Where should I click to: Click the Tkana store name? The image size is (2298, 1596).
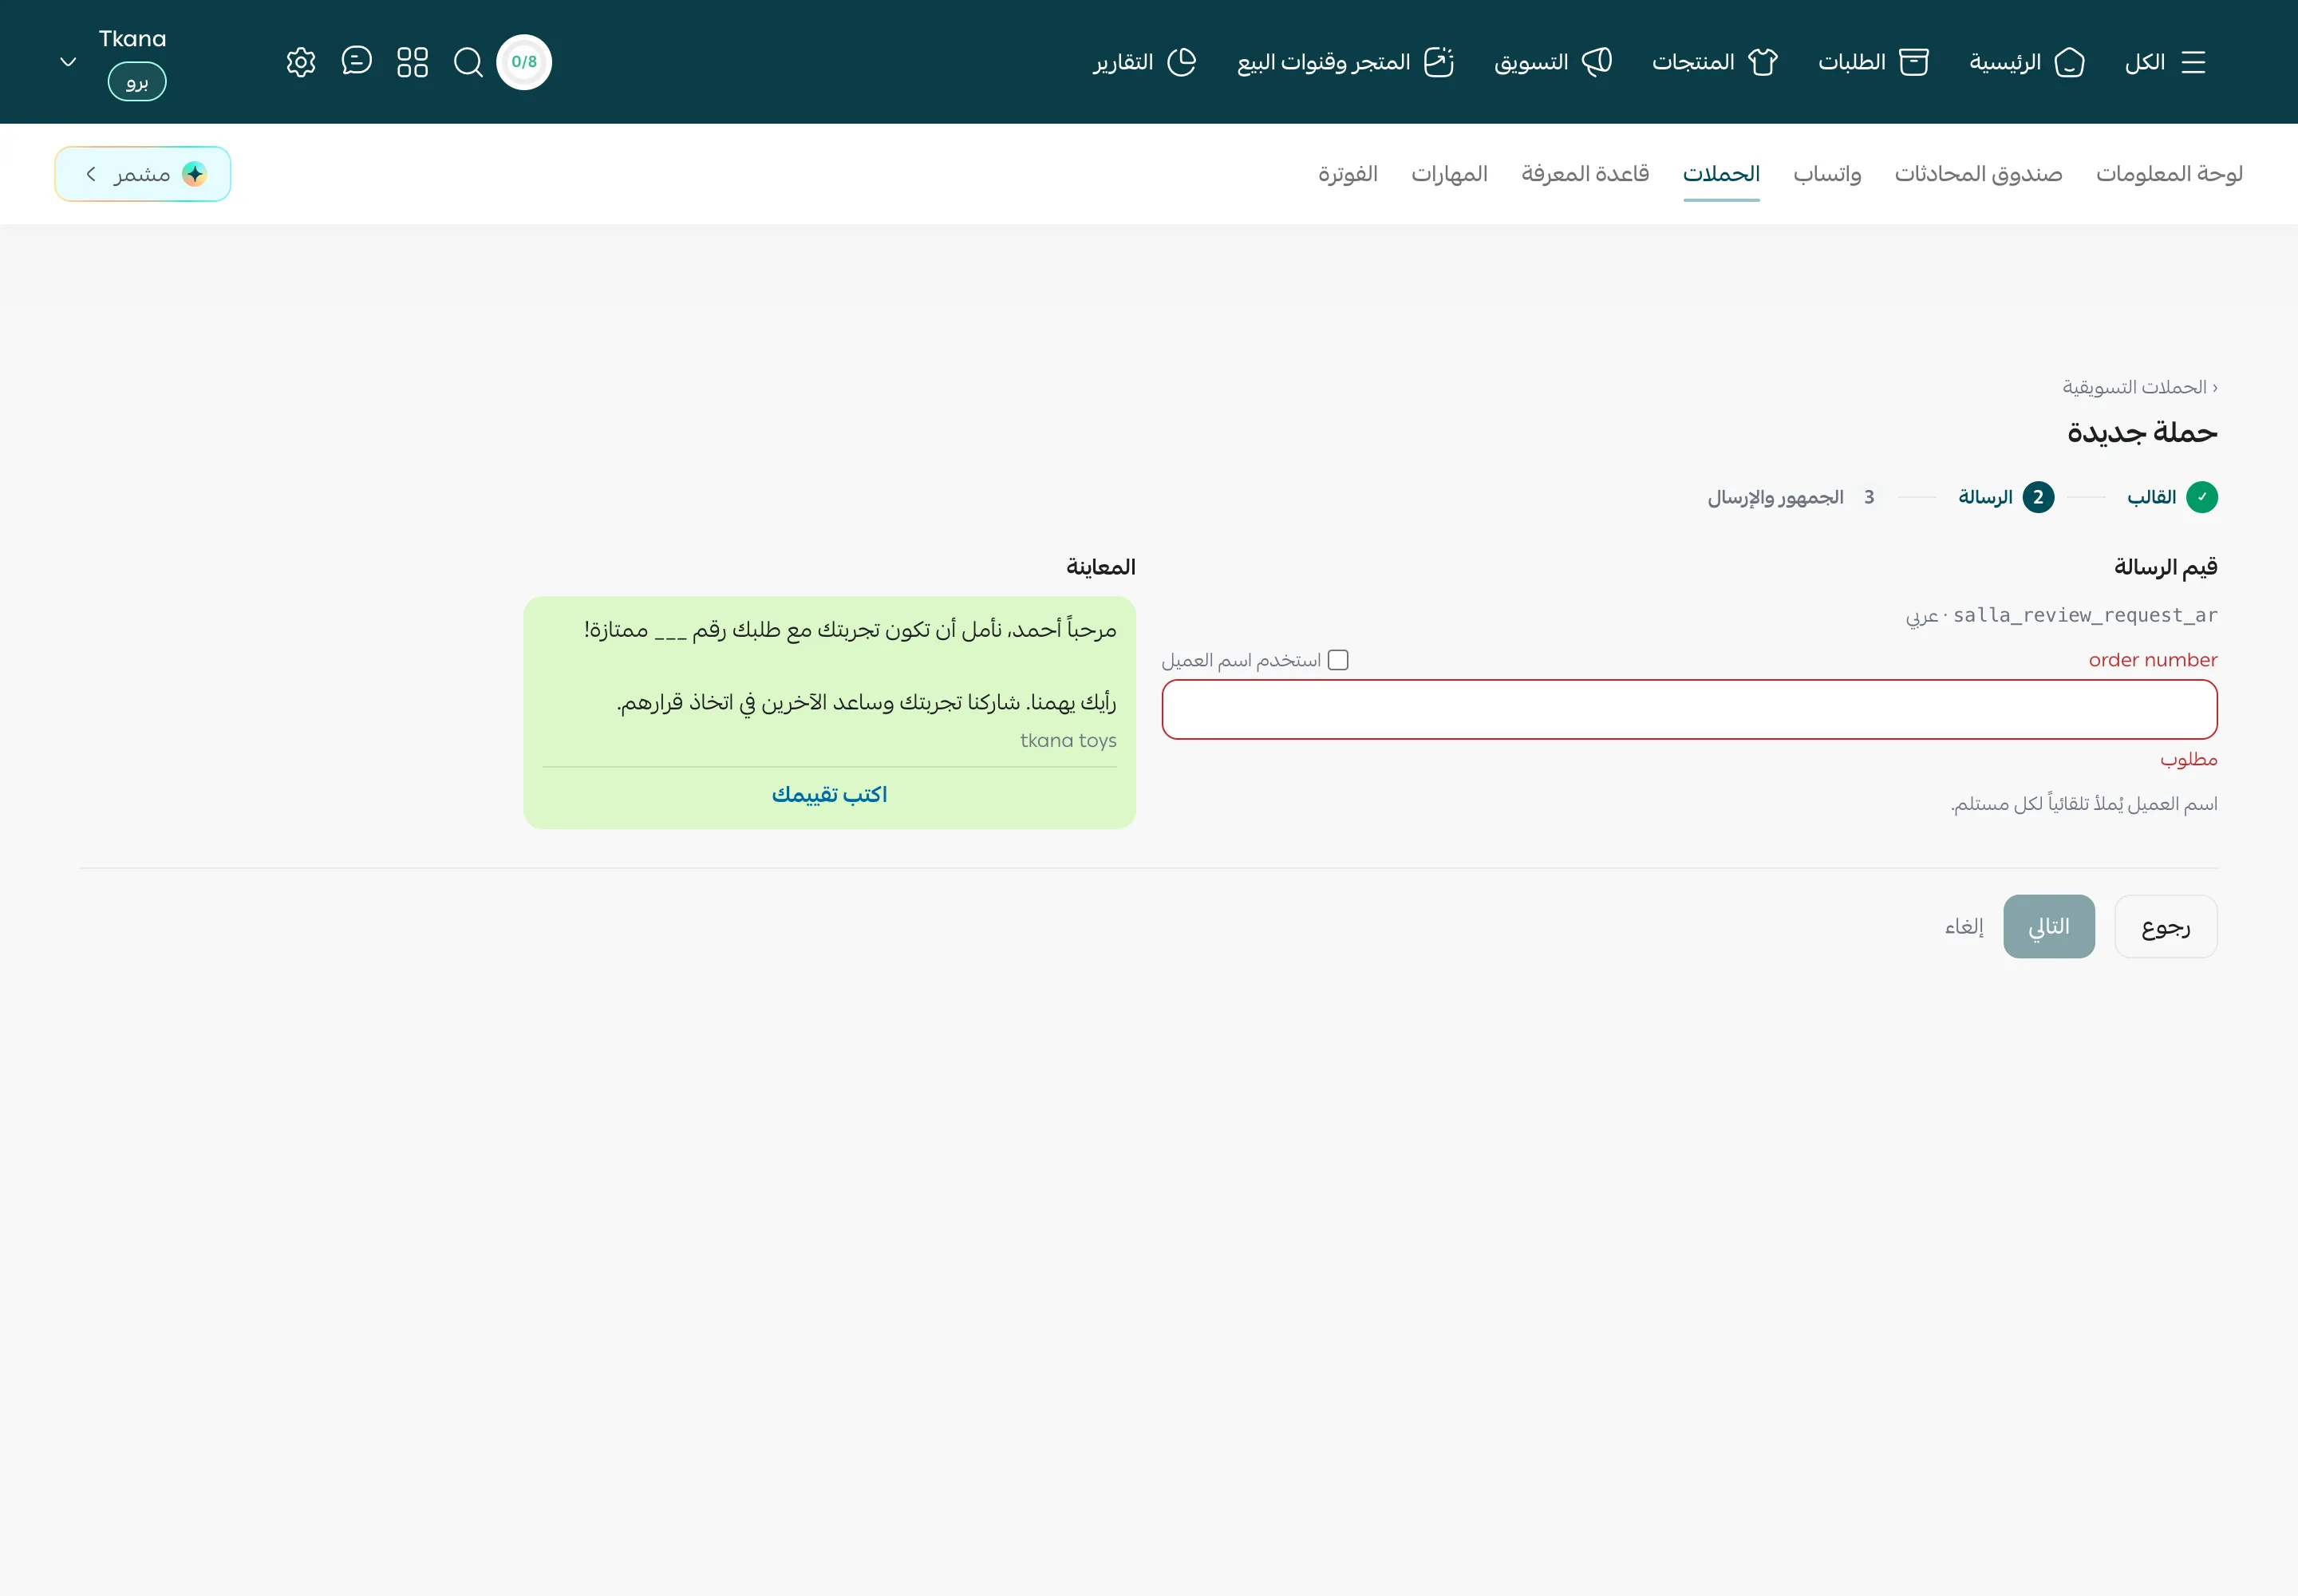coord(132,38)
